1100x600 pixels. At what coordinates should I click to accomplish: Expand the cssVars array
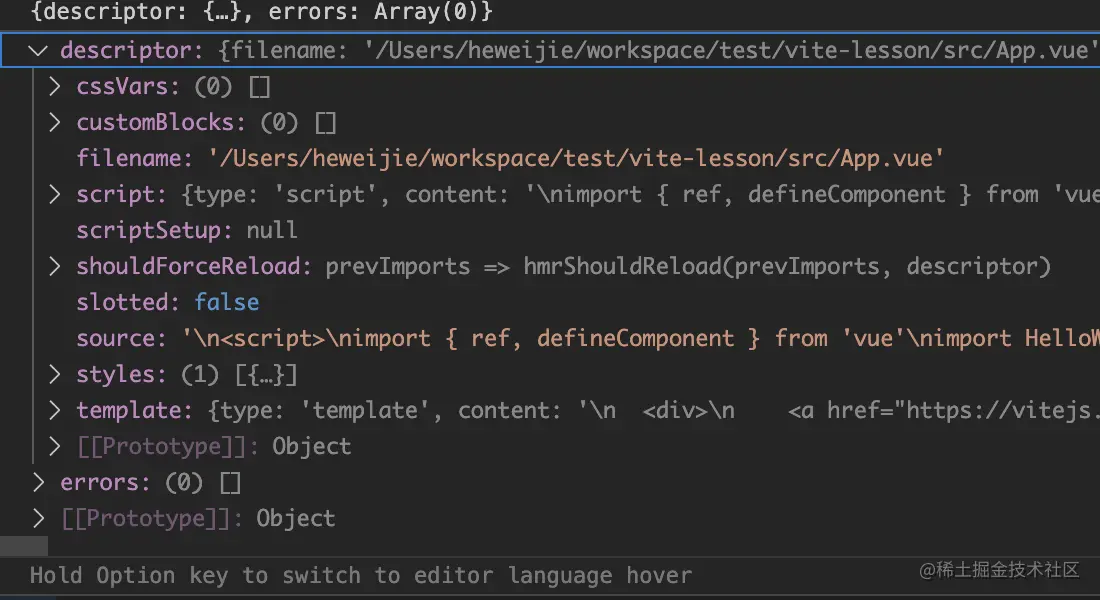pyautogui.click(x=55, y=86)
